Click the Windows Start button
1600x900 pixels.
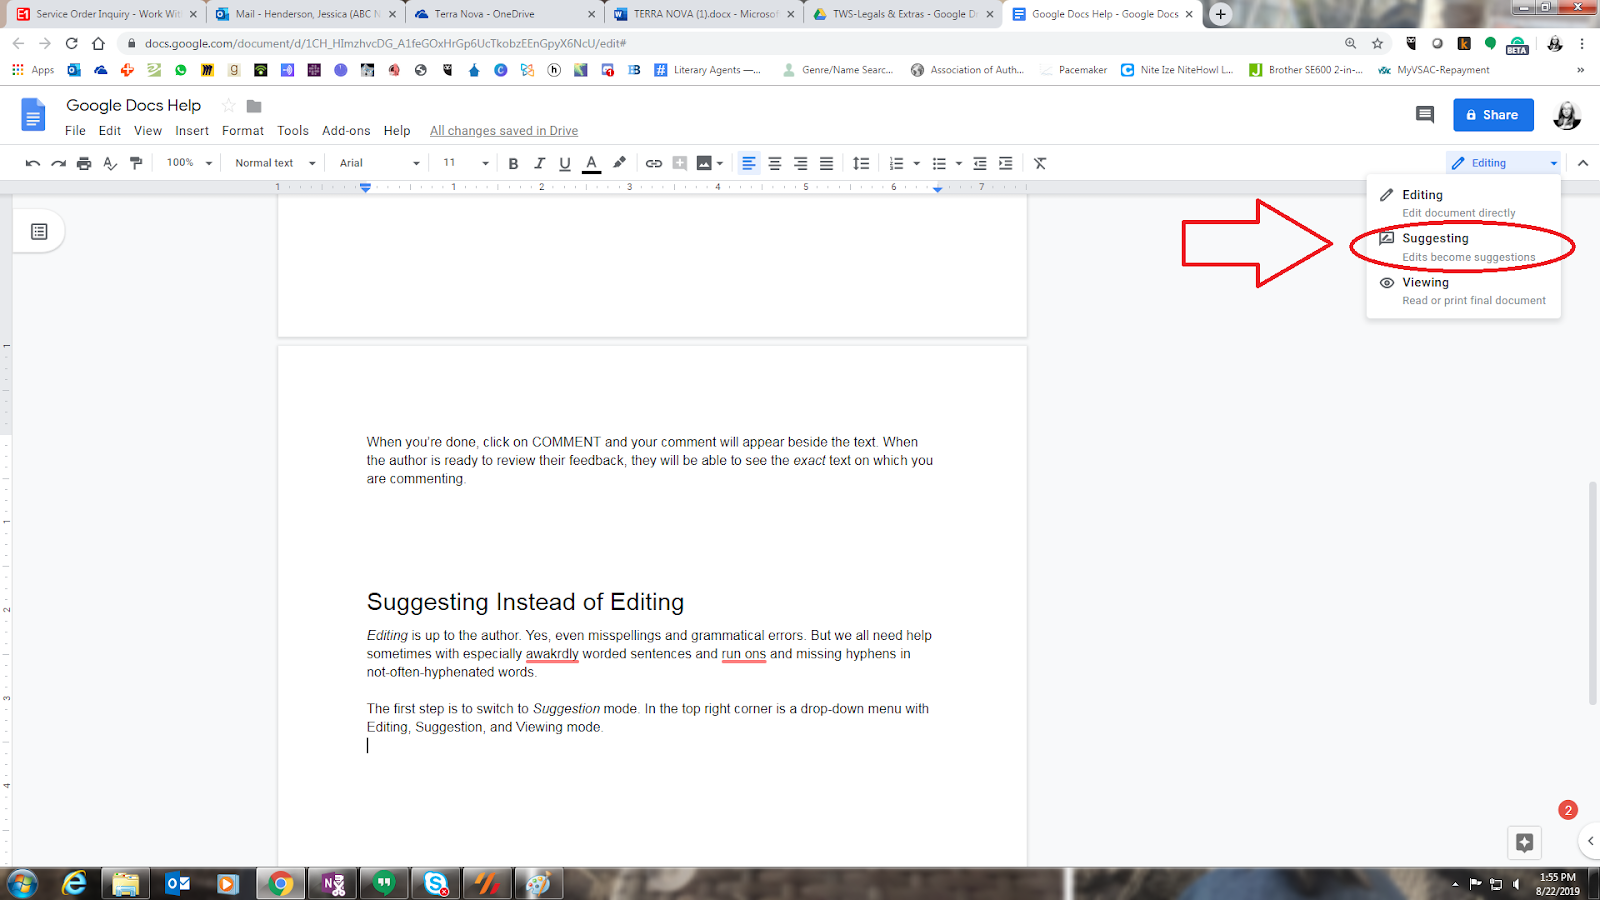pos(22,884)
